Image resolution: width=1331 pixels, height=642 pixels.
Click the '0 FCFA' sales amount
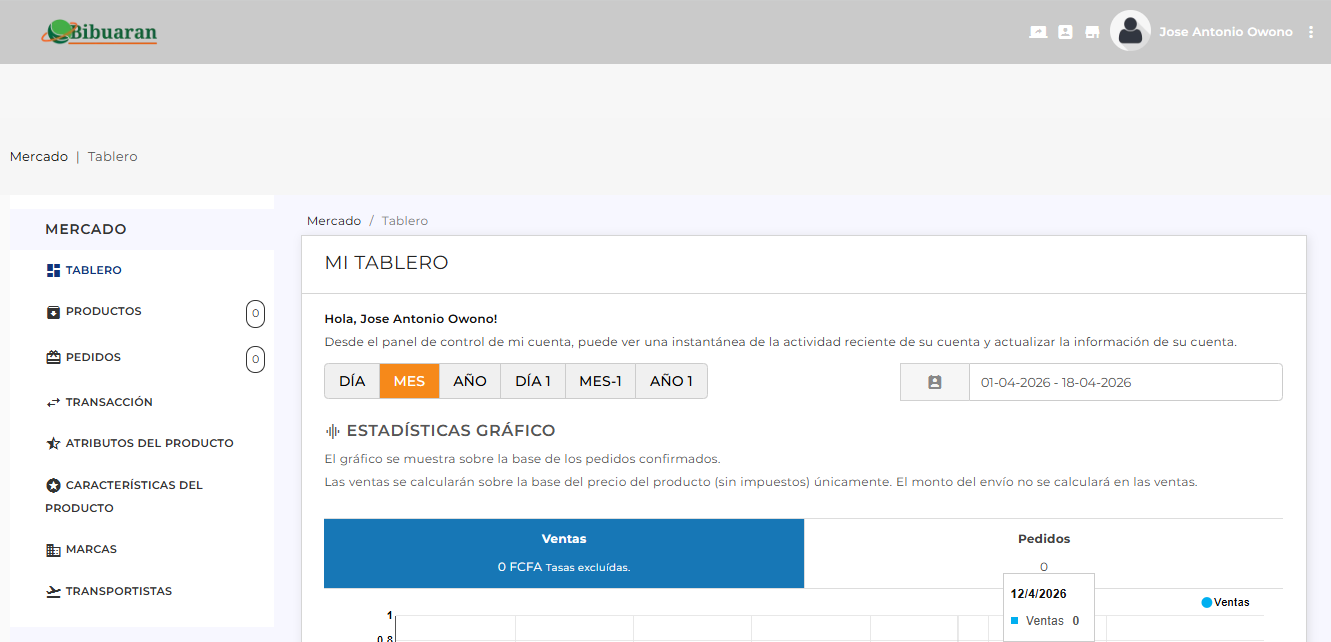[x=520, y=567]
